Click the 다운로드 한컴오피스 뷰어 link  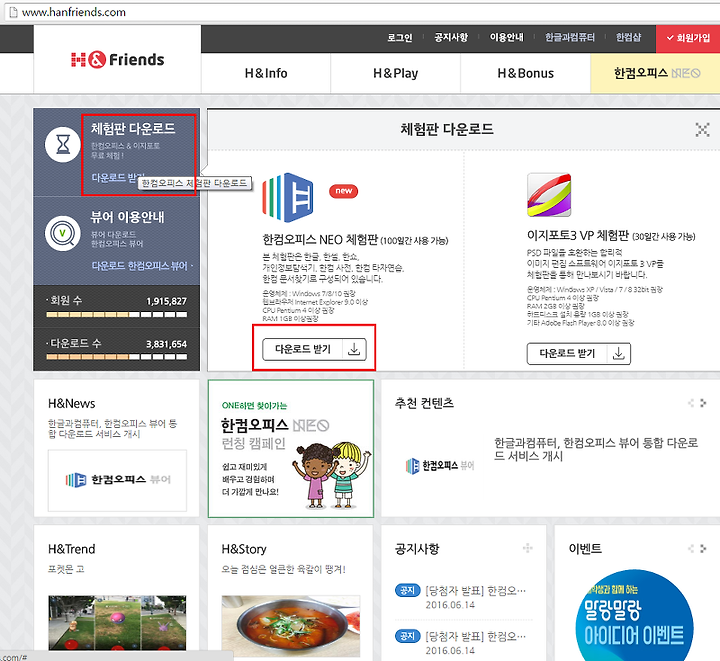(x=140, y=266)
